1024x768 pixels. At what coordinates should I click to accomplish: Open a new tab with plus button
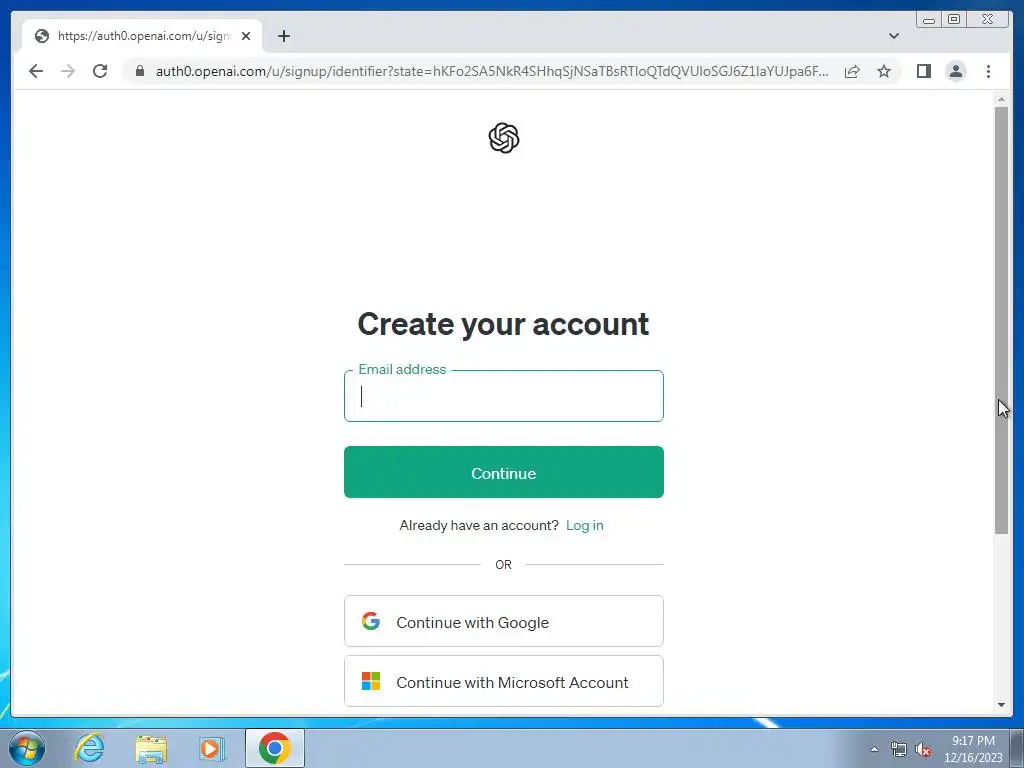[283, 36]
